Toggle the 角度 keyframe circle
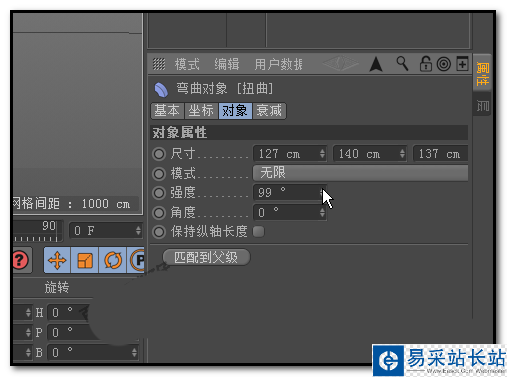 (x=159, y=213)
